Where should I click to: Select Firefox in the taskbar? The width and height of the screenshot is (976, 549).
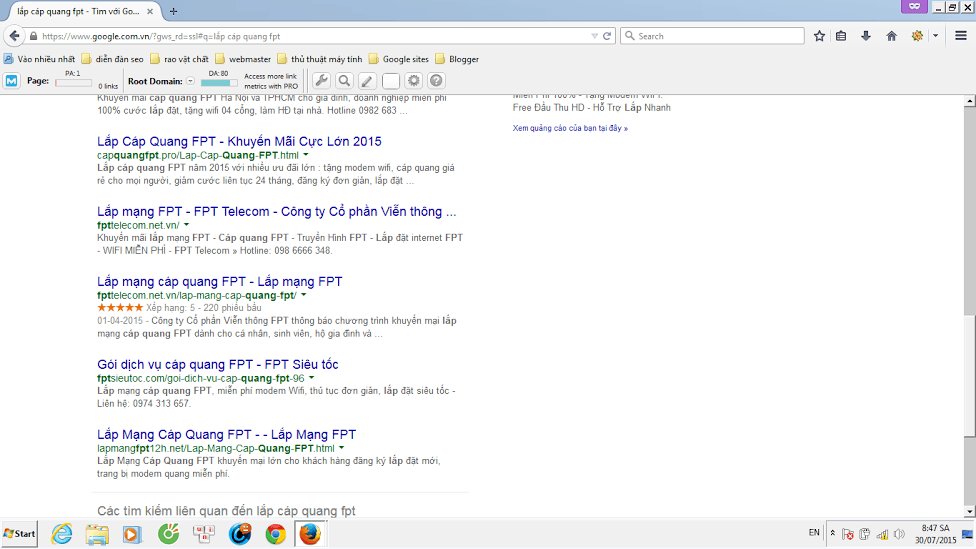(x=310, y=534)
